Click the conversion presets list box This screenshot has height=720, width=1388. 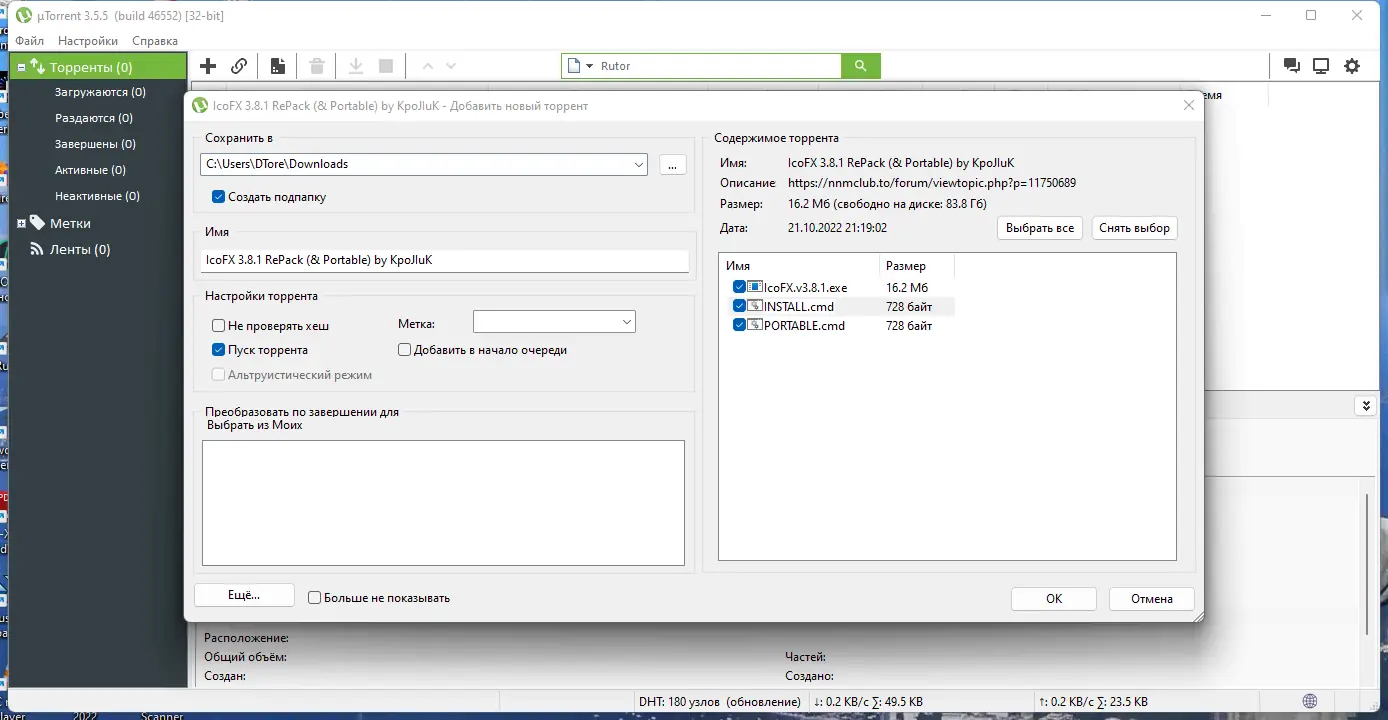pos(443,503)
